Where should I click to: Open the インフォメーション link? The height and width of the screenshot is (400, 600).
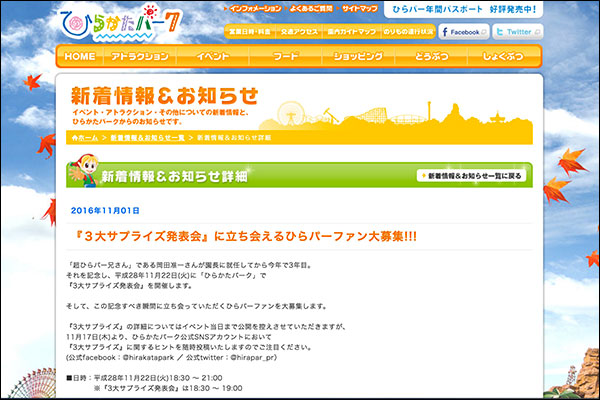tap(253, 8)
